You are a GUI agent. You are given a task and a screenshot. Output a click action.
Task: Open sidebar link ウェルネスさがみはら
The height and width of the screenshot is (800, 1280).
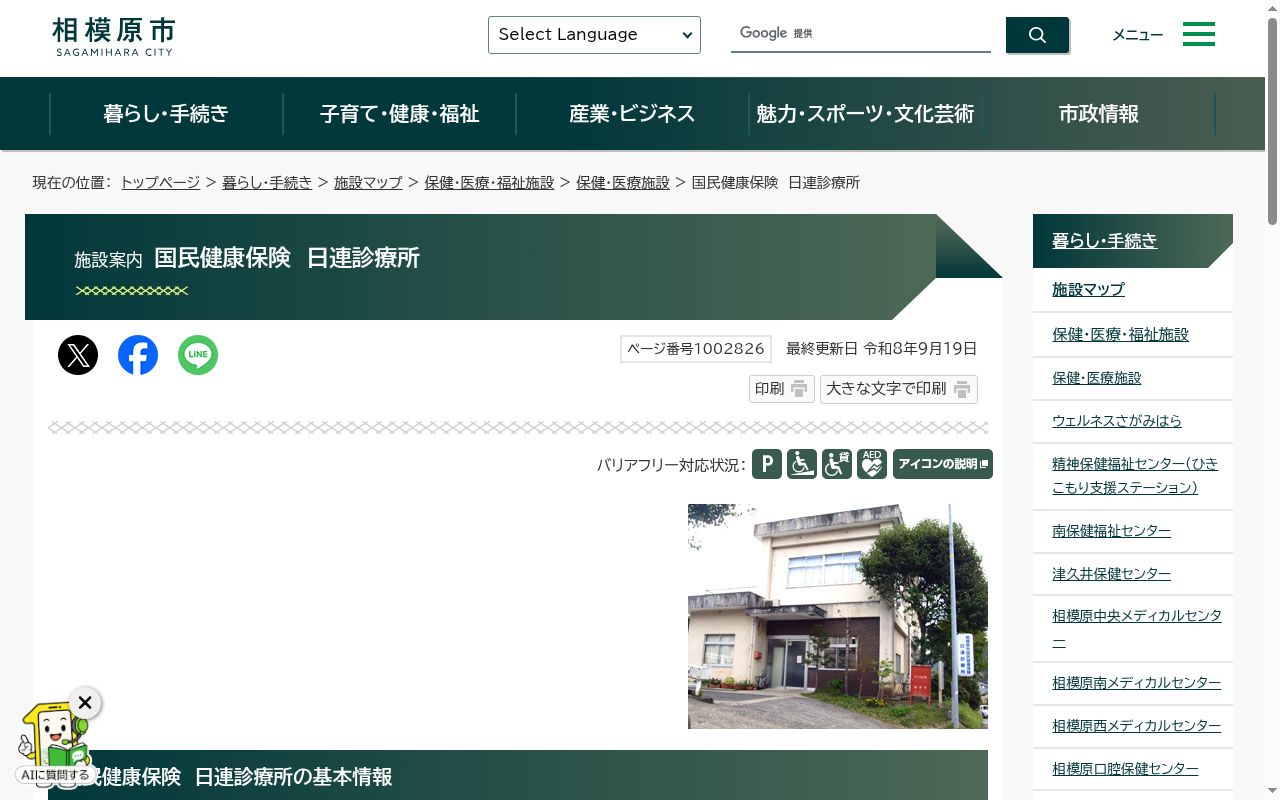click(x=1116, y=421)
